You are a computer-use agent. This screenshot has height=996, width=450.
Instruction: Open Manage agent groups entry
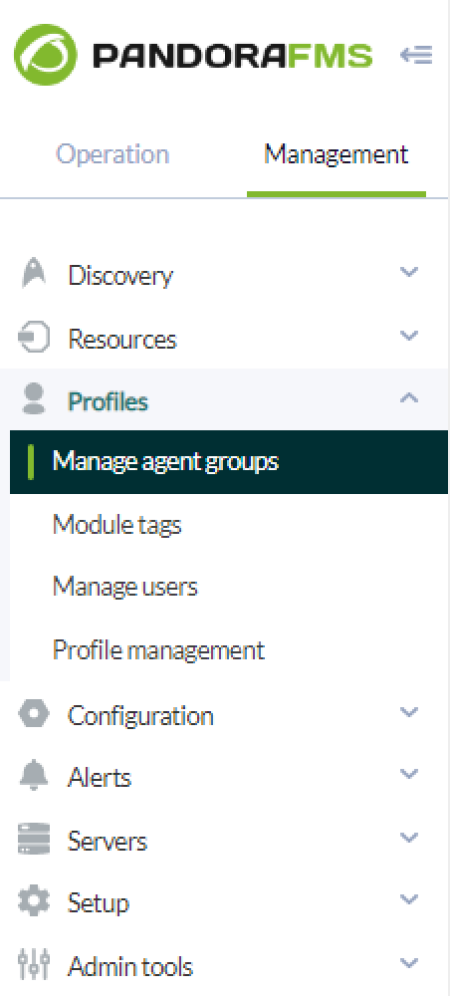229,462
